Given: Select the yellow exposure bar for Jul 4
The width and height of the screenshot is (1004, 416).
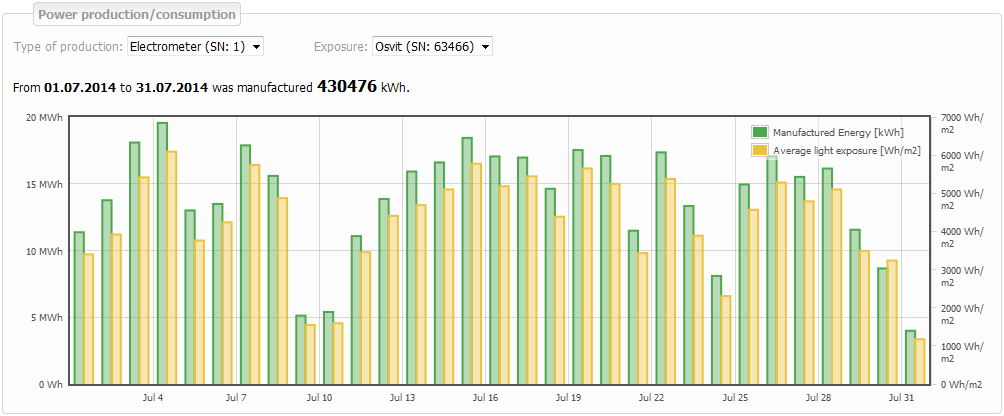Looking at the screenshot, I should (172, 268).
